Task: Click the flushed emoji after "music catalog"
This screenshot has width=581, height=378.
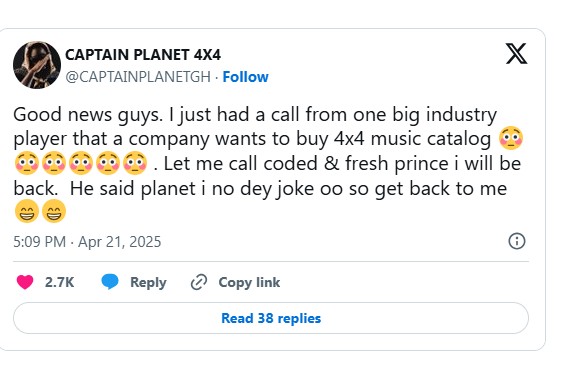Action: click(x=511, y=138)
